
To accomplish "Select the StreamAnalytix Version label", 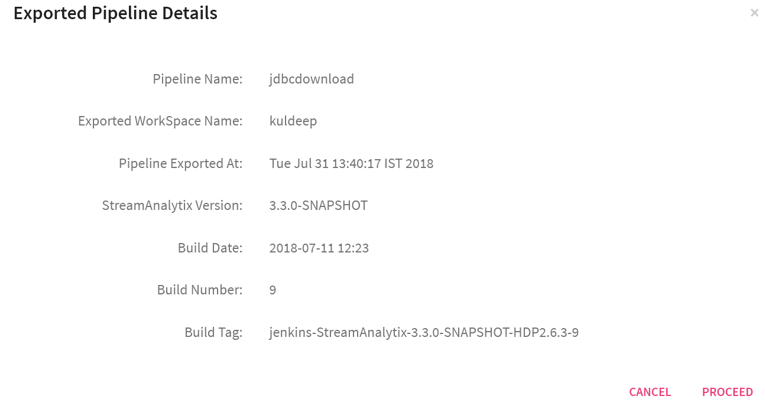I will [172, 205].
